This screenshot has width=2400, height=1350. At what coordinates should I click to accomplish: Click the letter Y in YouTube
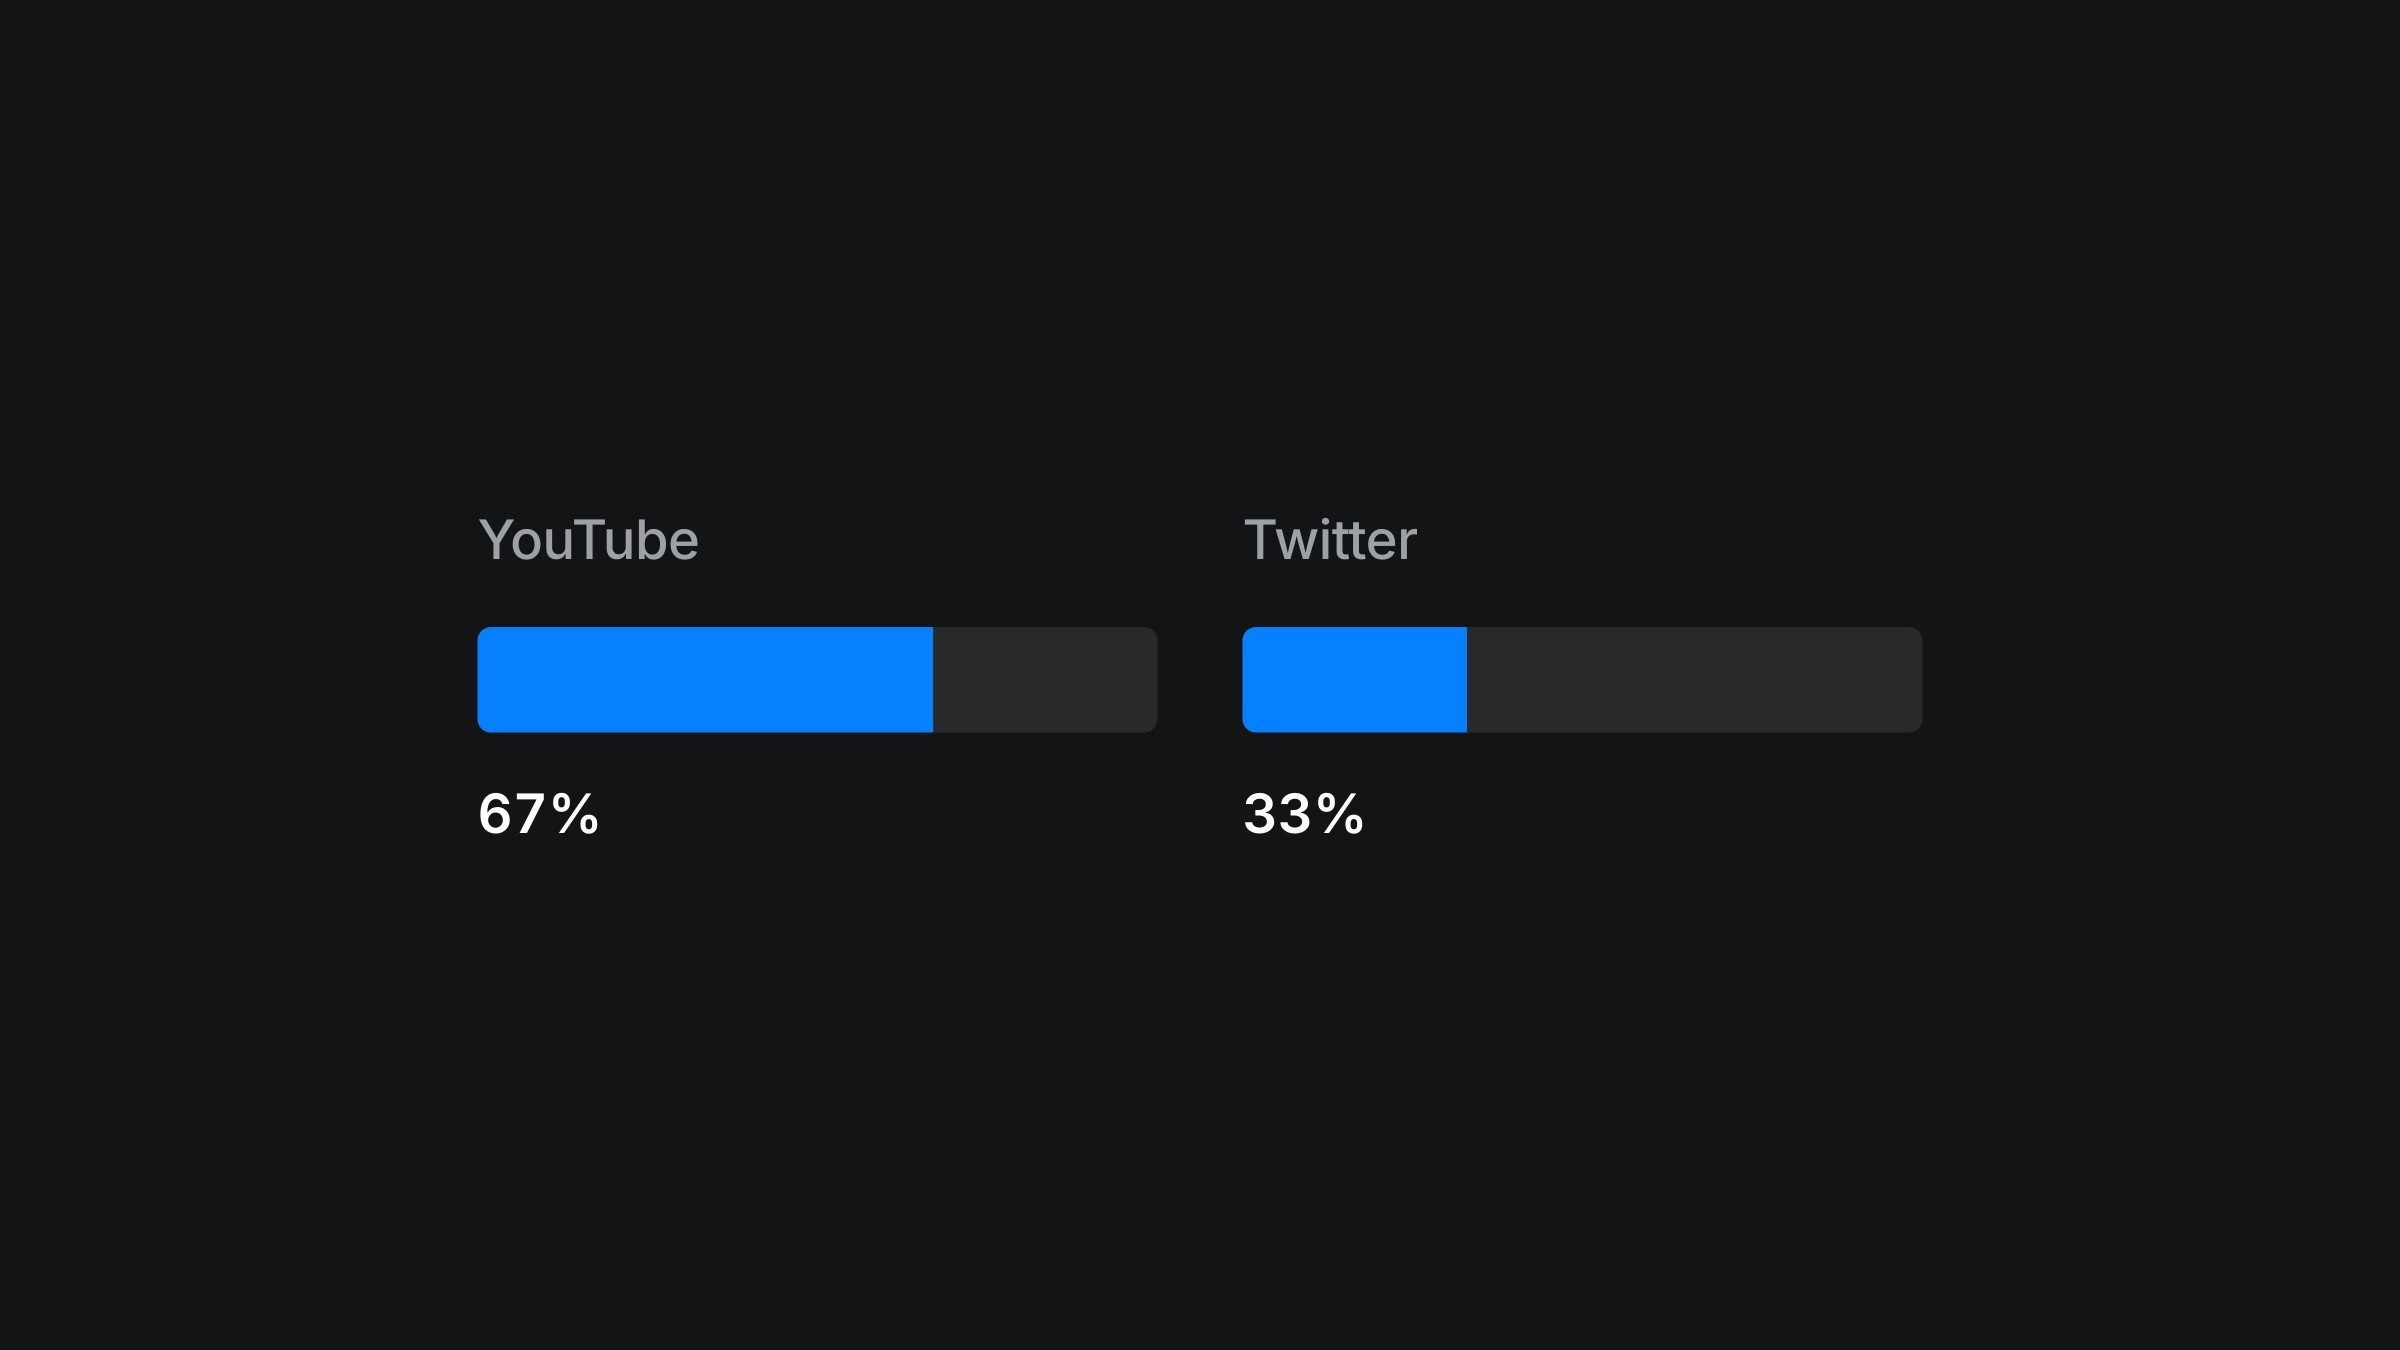498,540
